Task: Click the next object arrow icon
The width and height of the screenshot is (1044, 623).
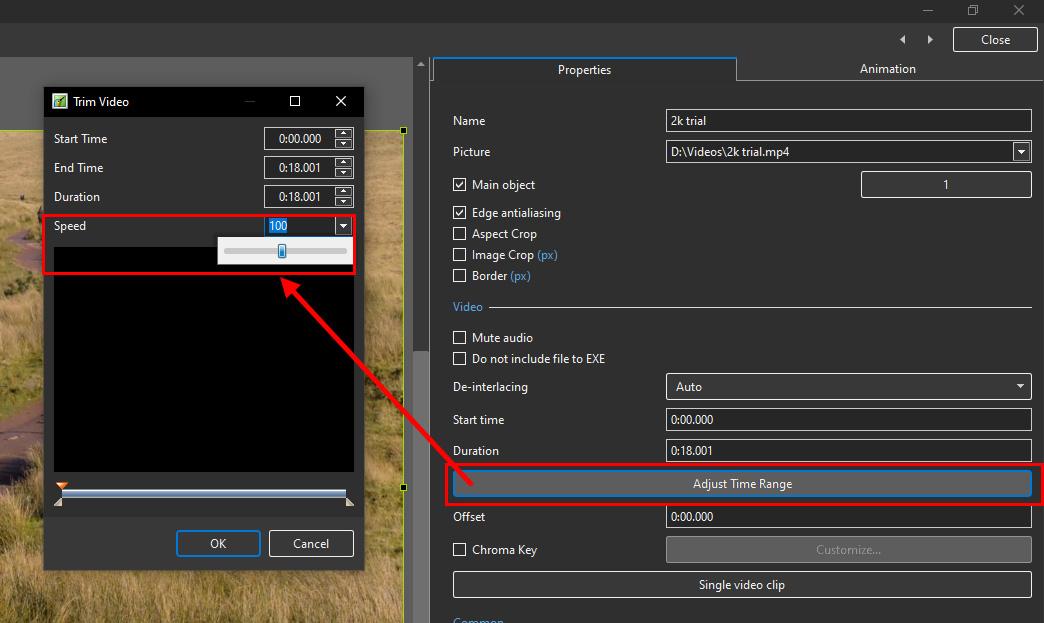Action: 930,40
